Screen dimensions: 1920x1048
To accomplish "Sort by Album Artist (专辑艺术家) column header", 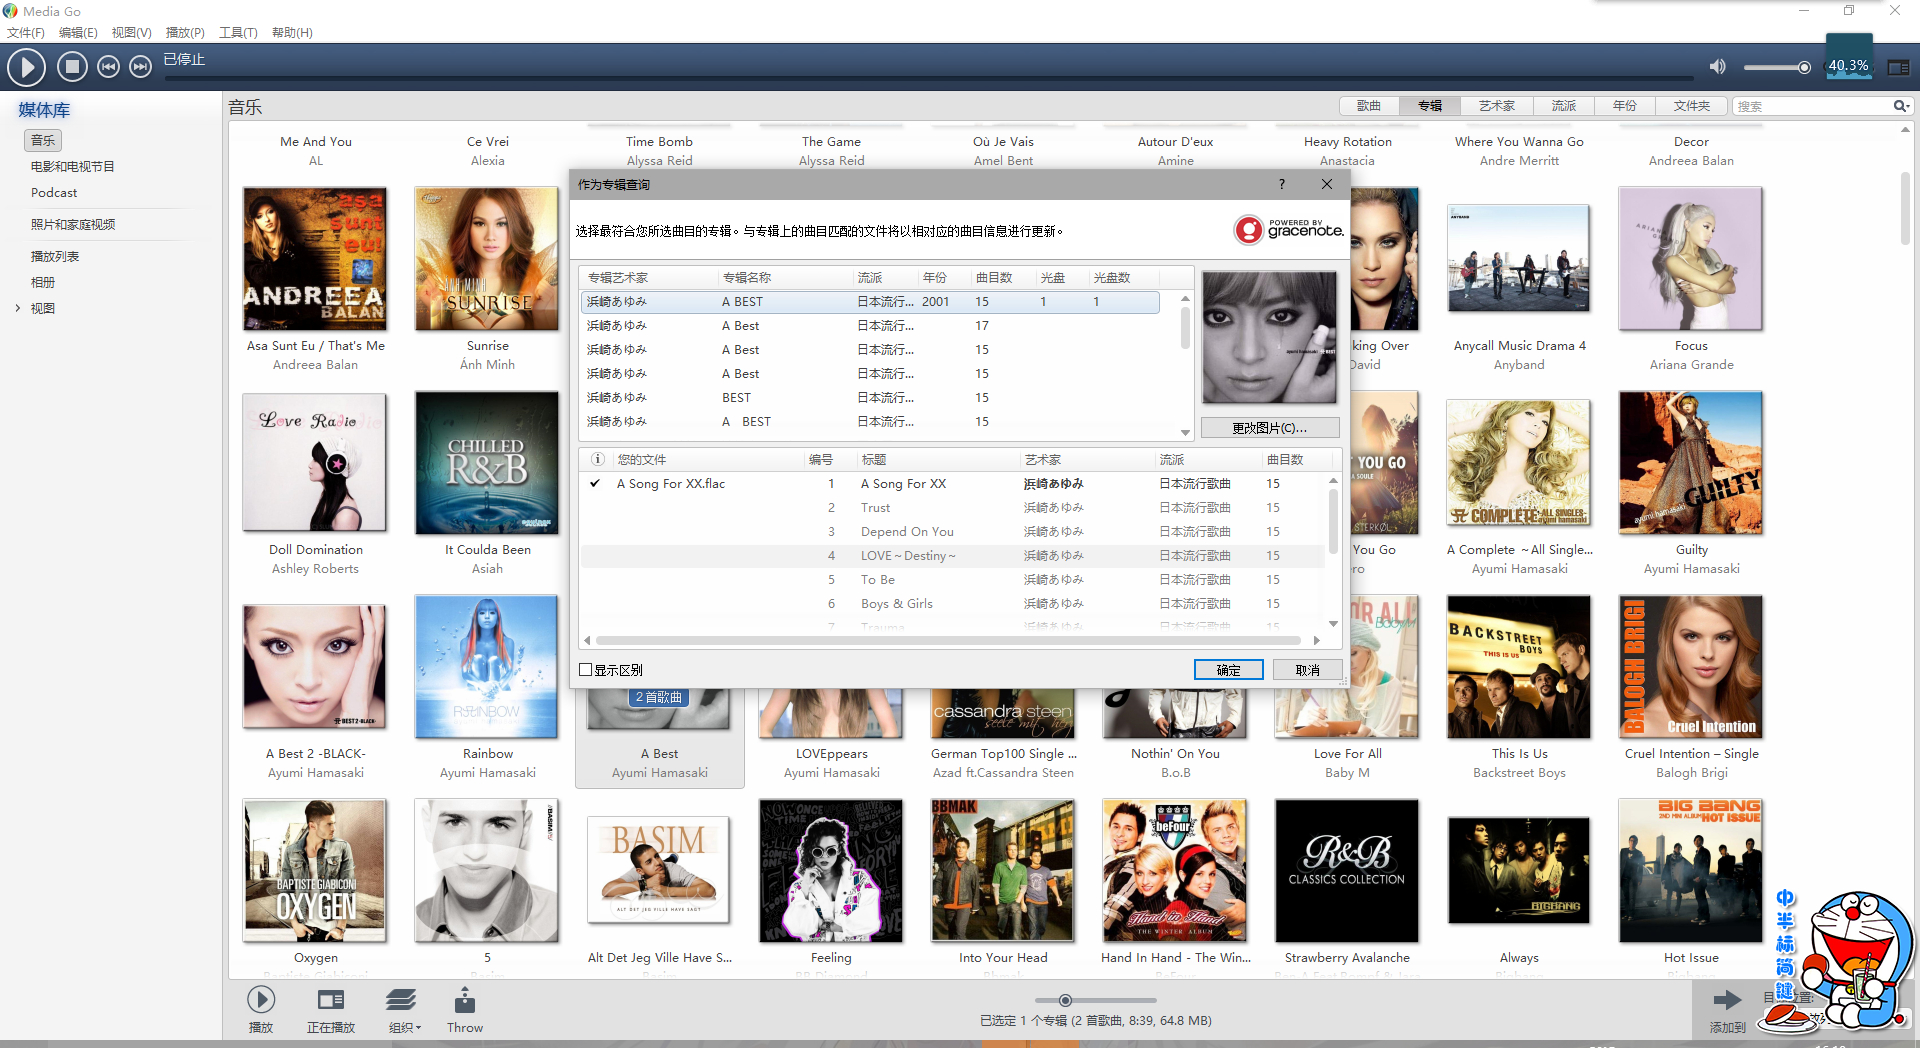I will (x=648, y=278).
